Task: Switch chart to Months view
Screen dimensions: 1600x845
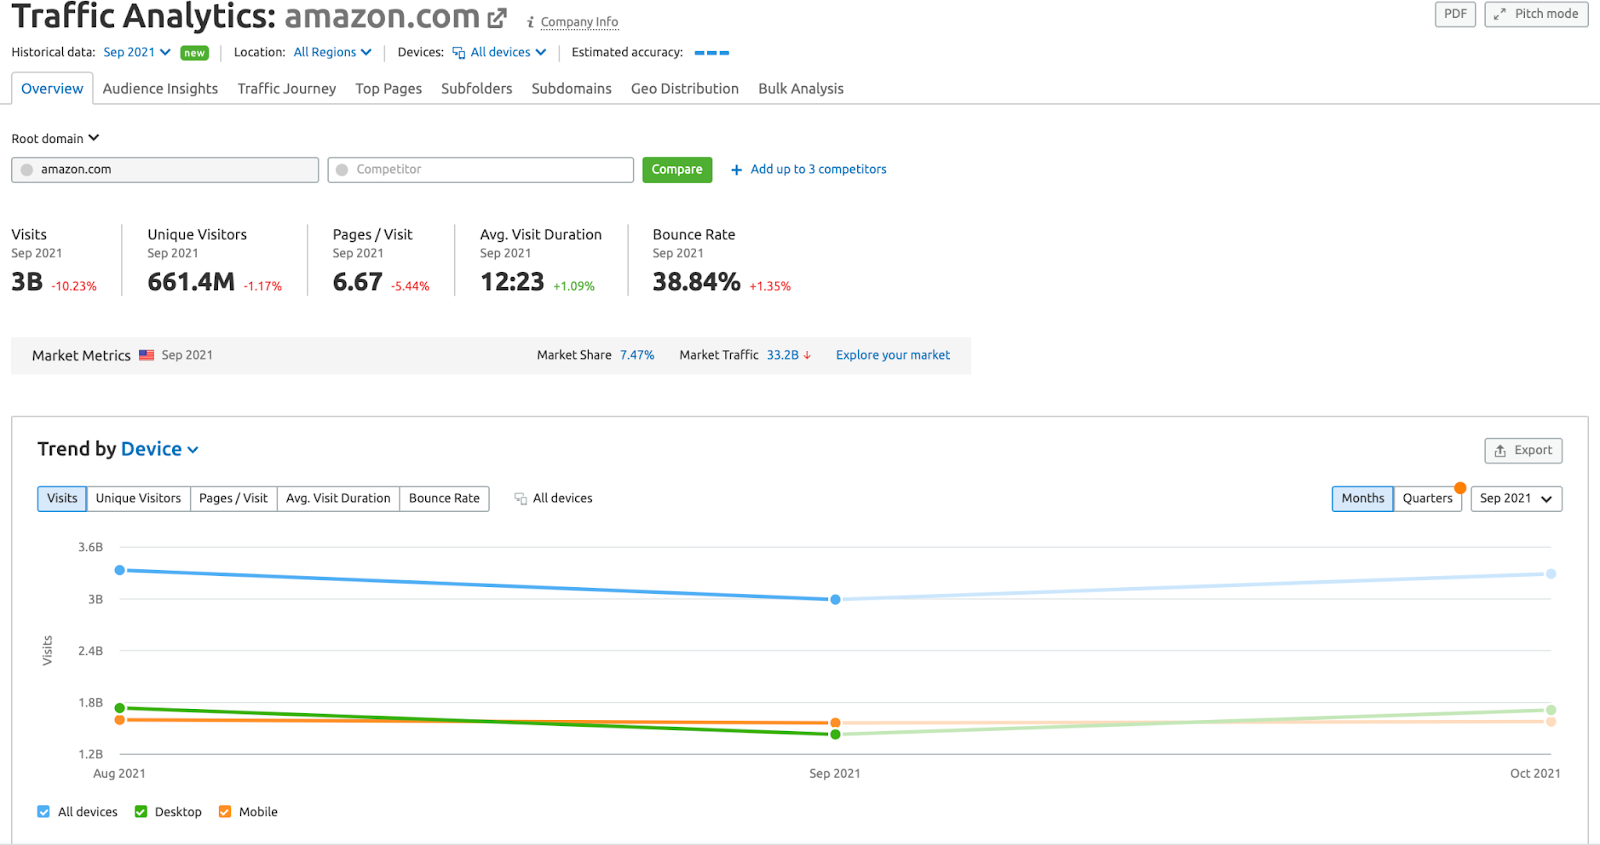Action: coord(1363,498)
